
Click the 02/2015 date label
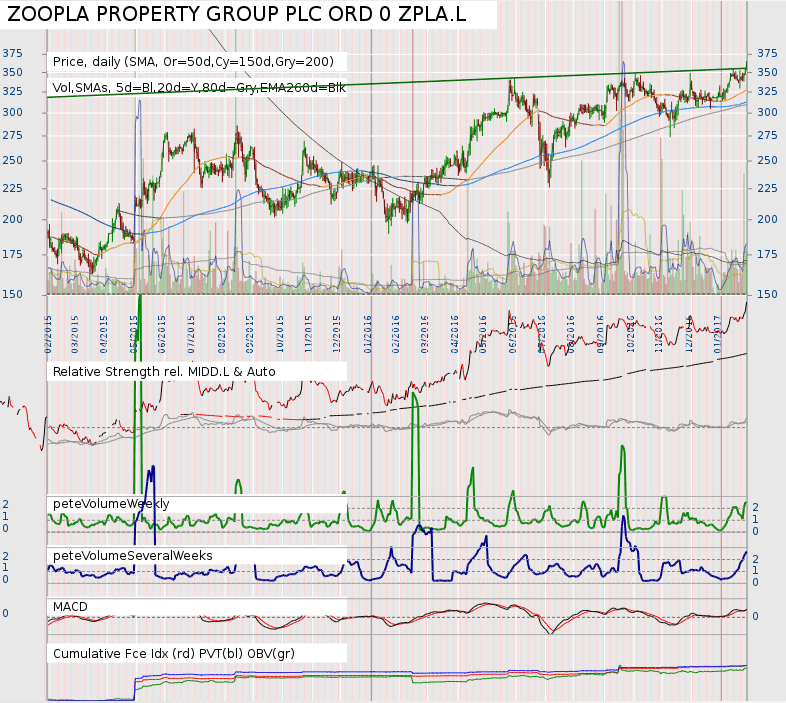(x=48, y=334)
